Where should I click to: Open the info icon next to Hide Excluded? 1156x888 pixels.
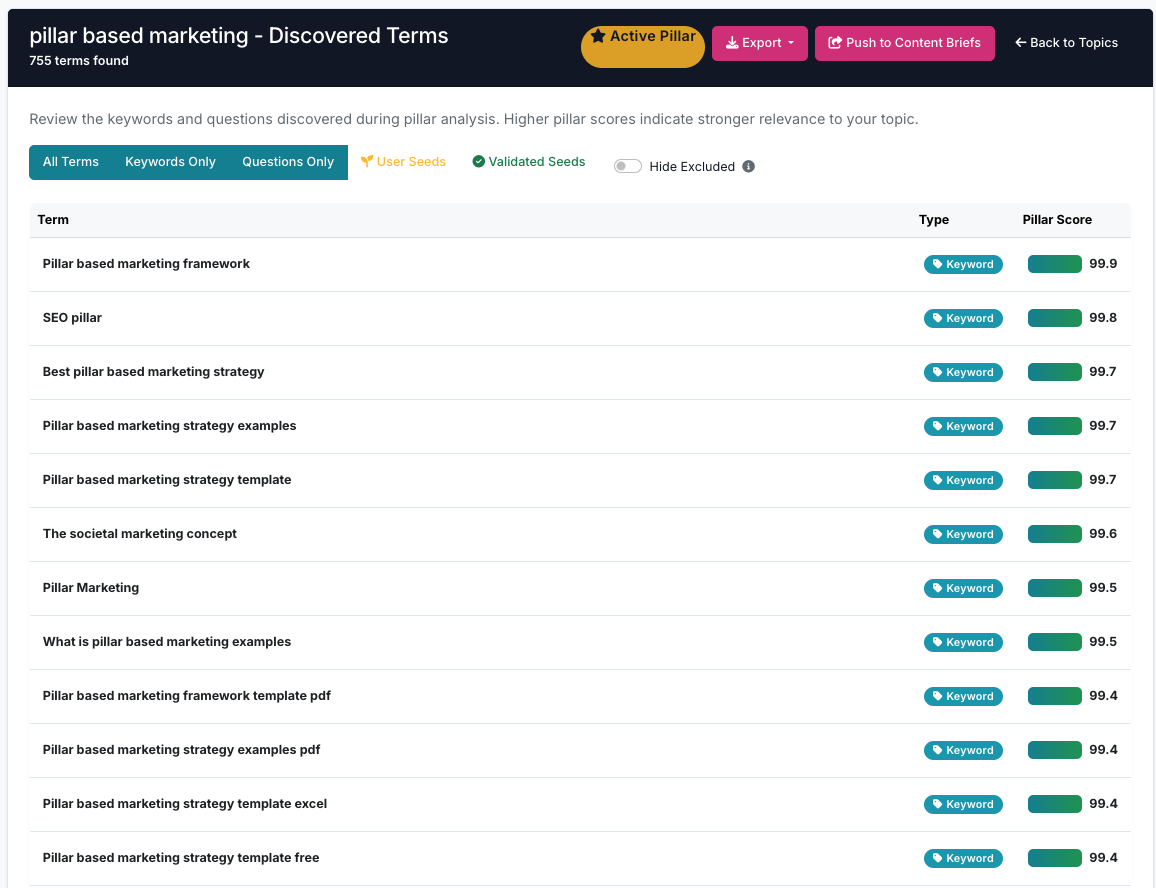click(x=748, y=167)
